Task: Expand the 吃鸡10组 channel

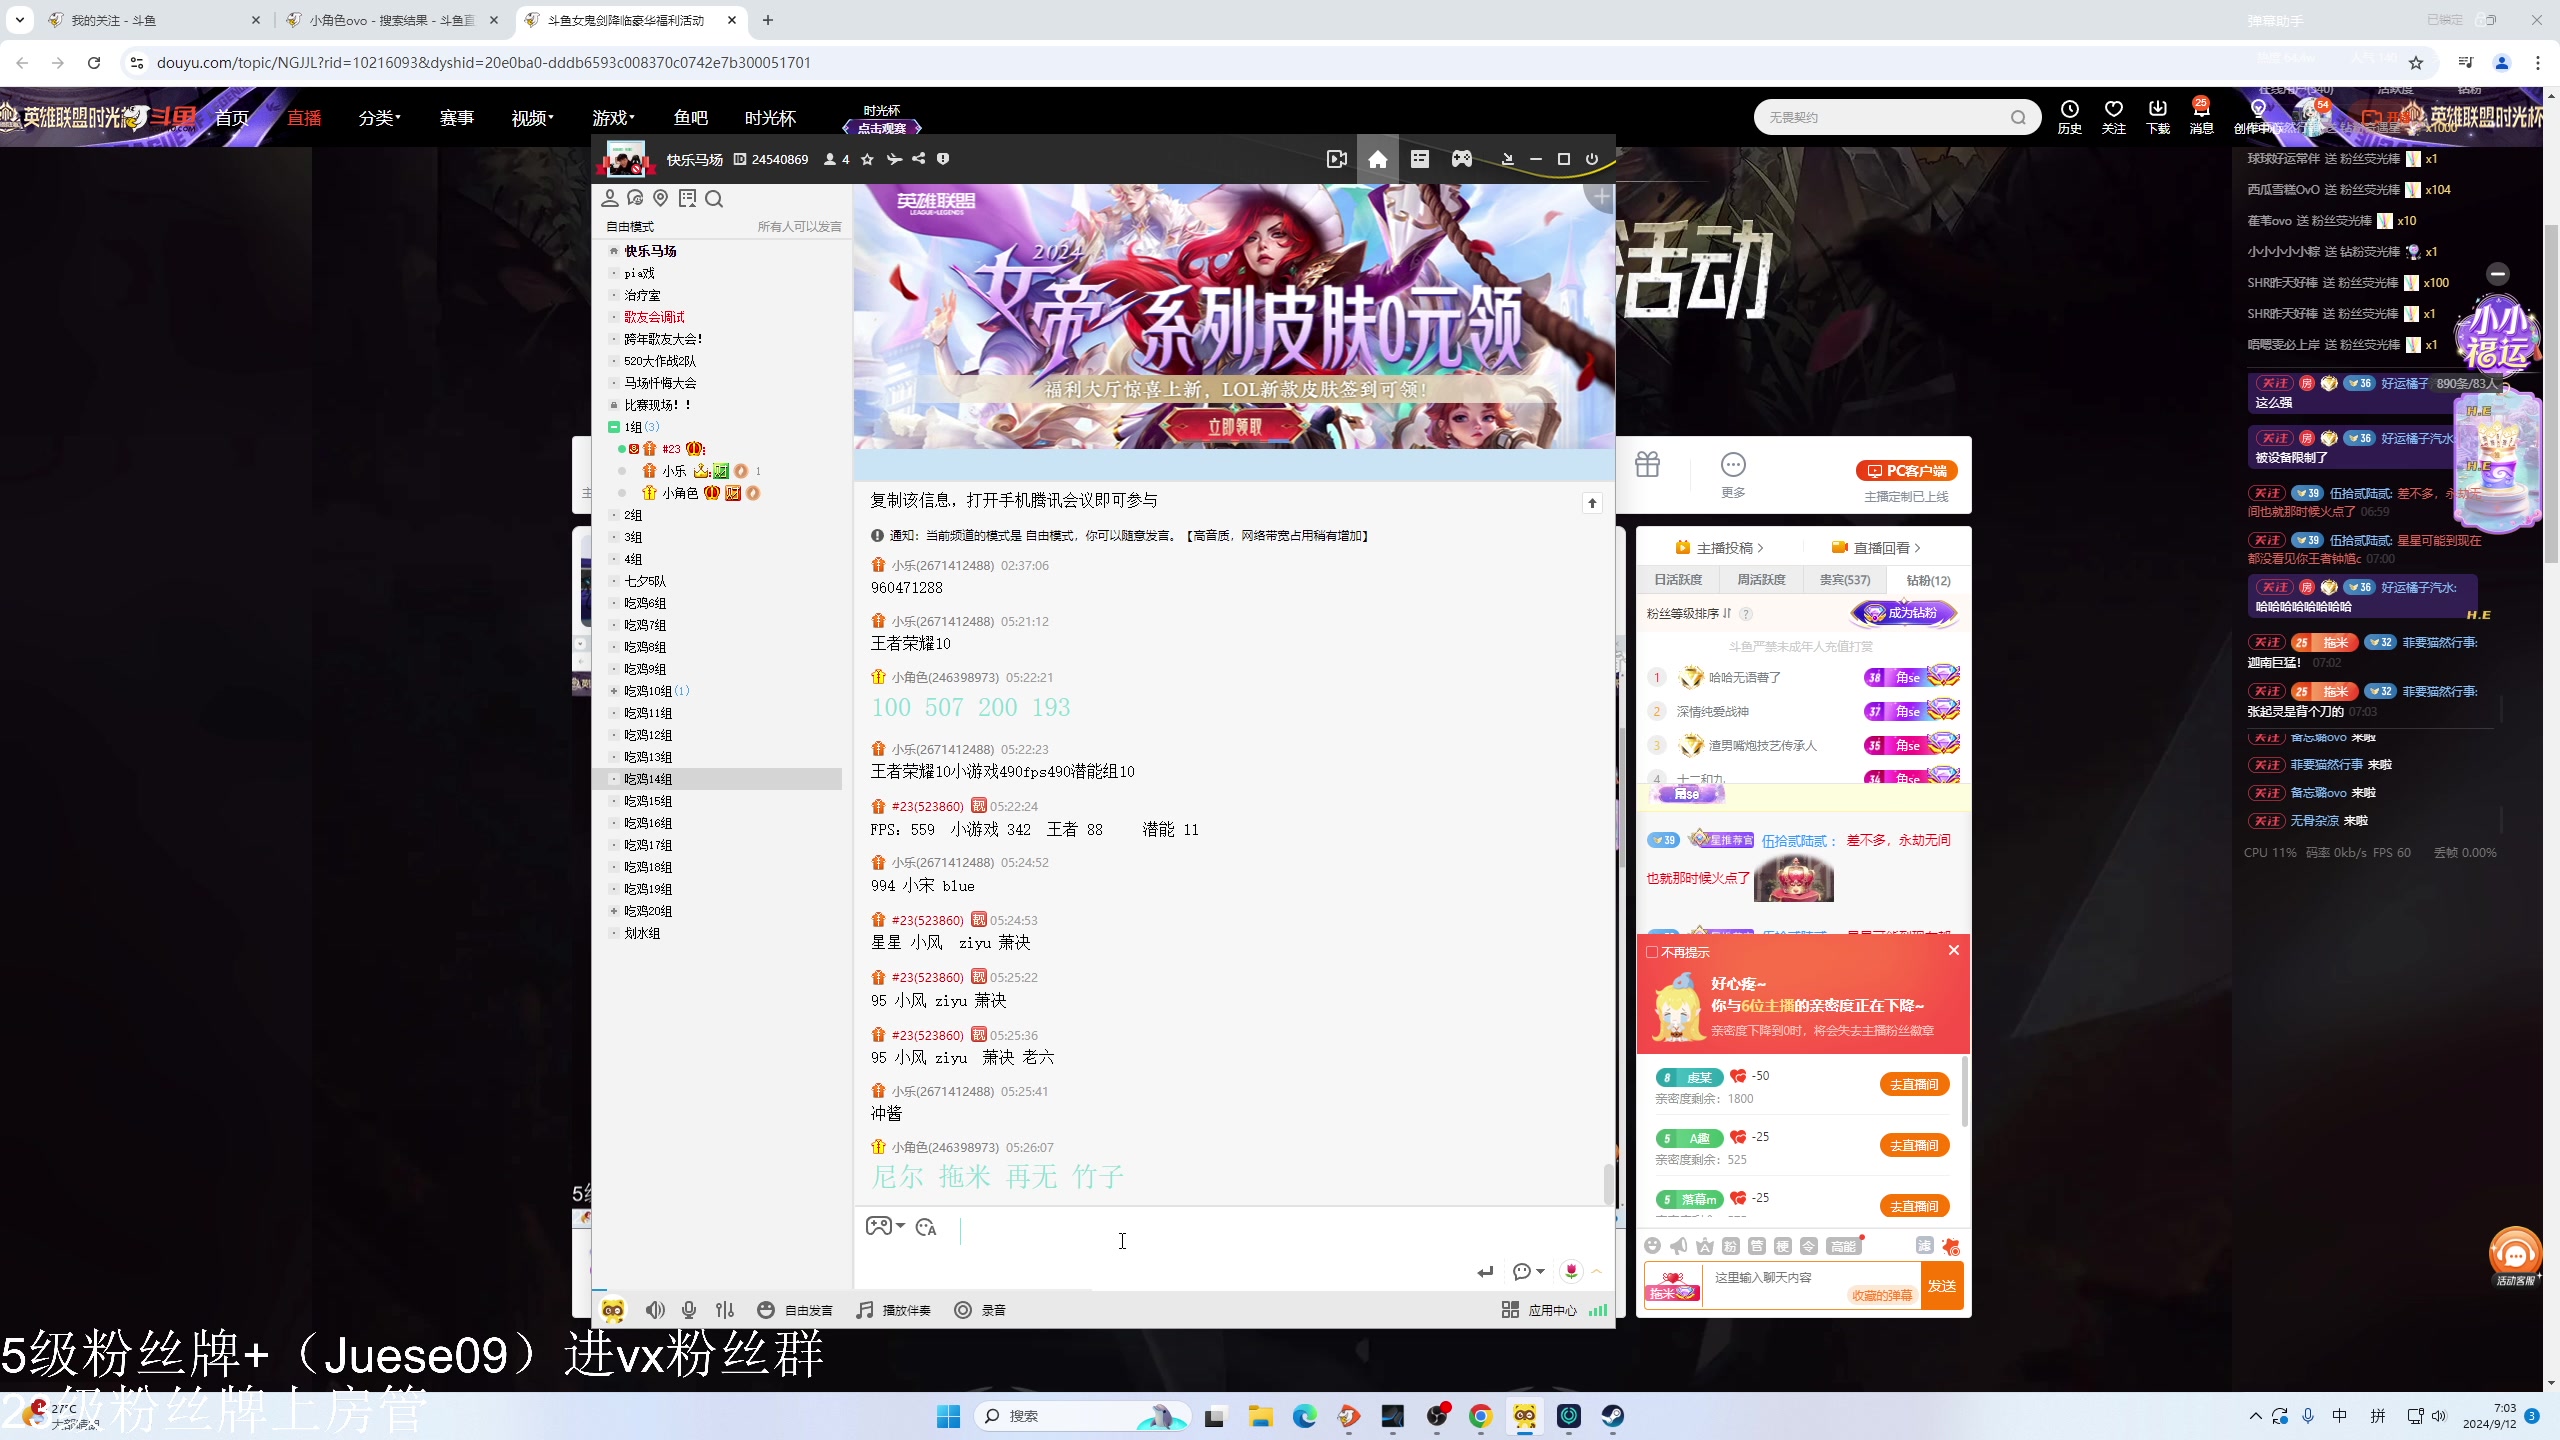Action: pos(614,691)
